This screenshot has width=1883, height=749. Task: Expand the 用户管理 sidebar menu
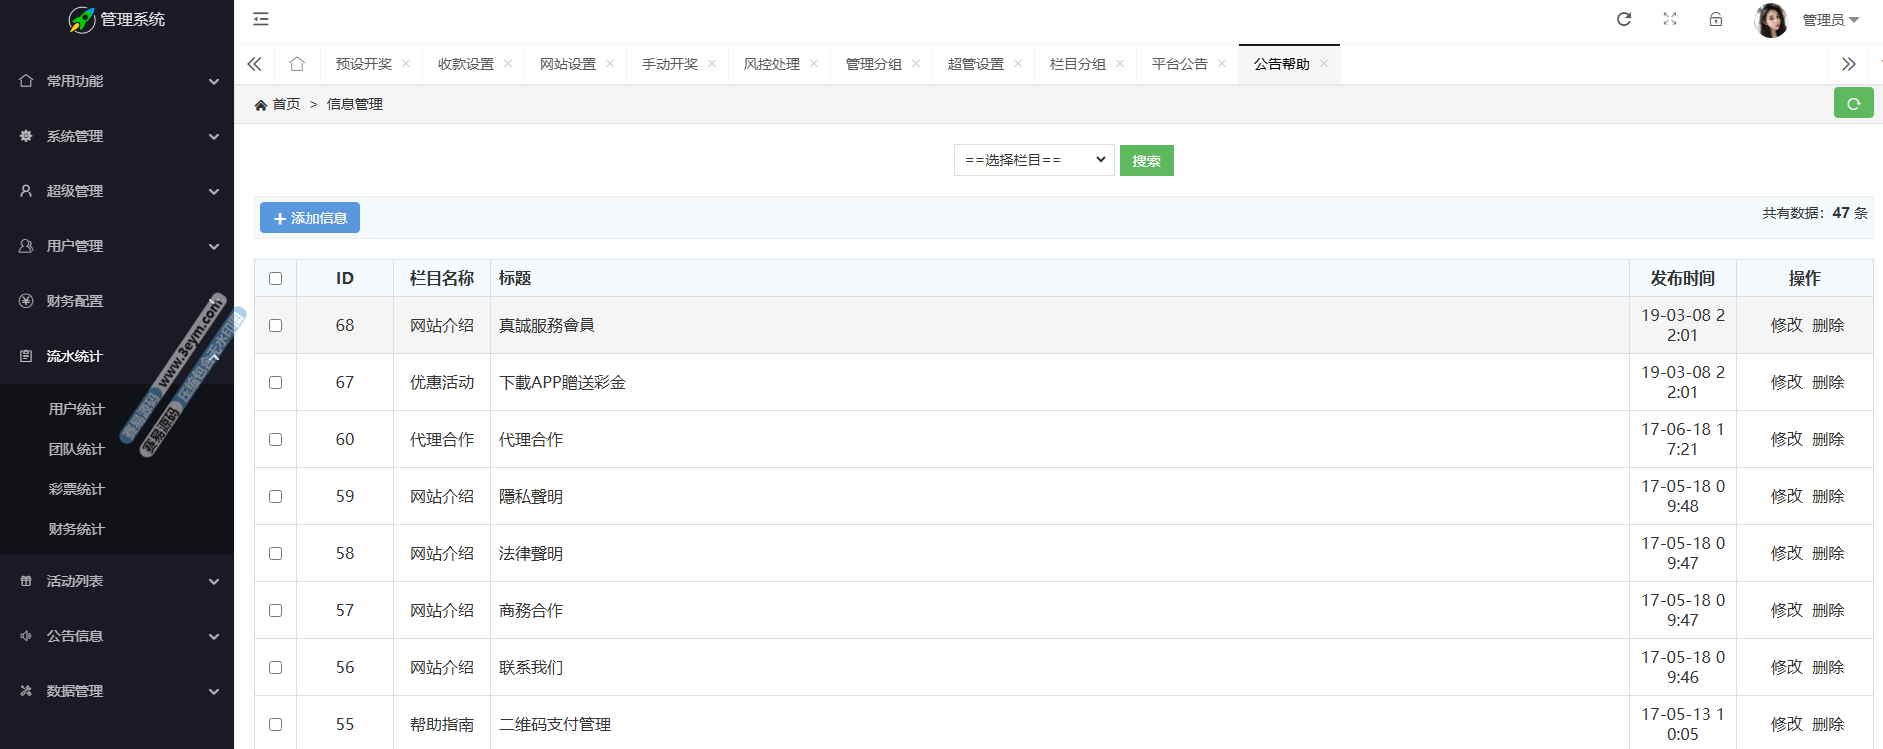pyautogui.click(x=117, y=246)
